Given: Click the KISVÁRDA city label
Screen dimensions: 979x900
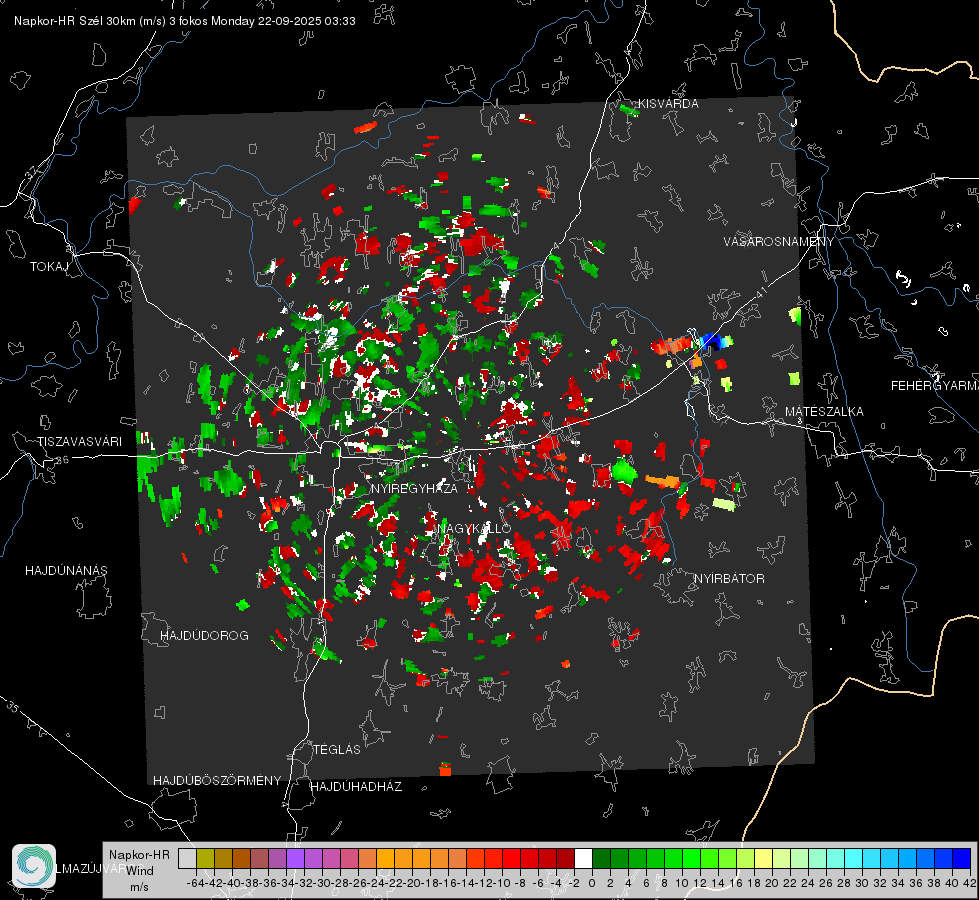Looking at the screenshot, I should pos(668,104).
